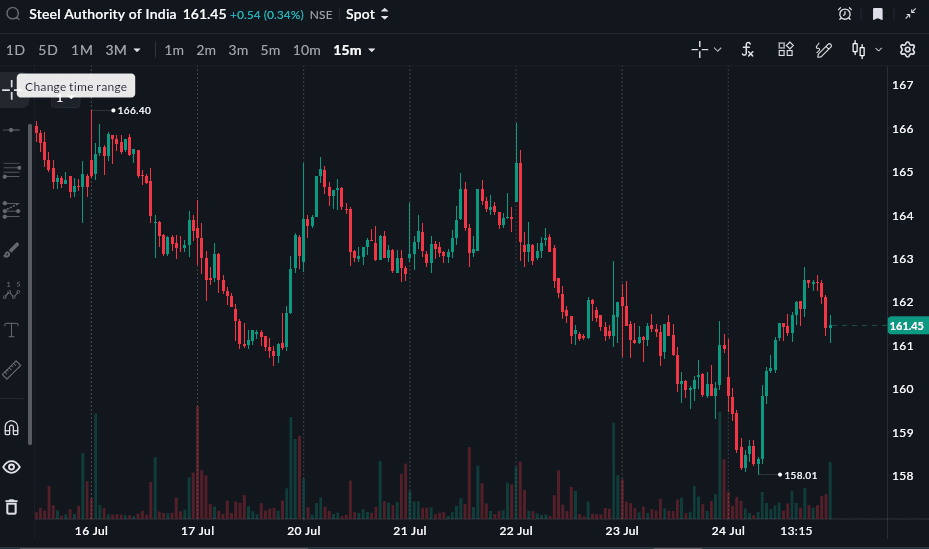Click the 167 price axis label

(902, 85)
